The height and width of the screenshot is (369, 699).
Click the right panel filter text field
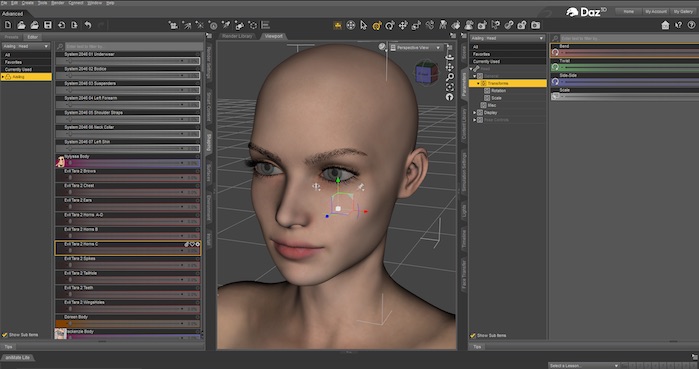[x=629, y=38]
